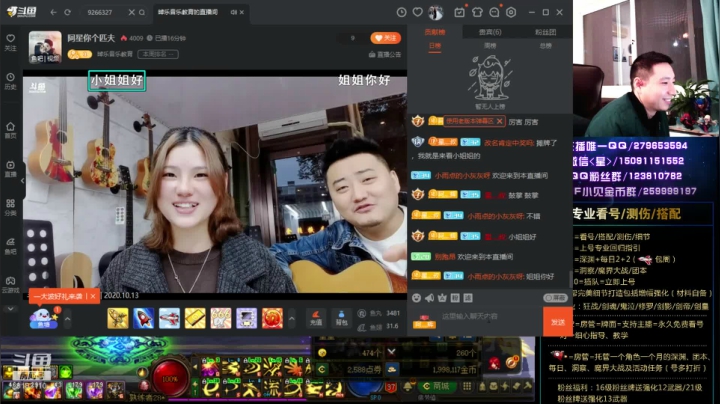Expand the arrow next to fish pond icon
The image size is (720, 404).
[68, 319]
